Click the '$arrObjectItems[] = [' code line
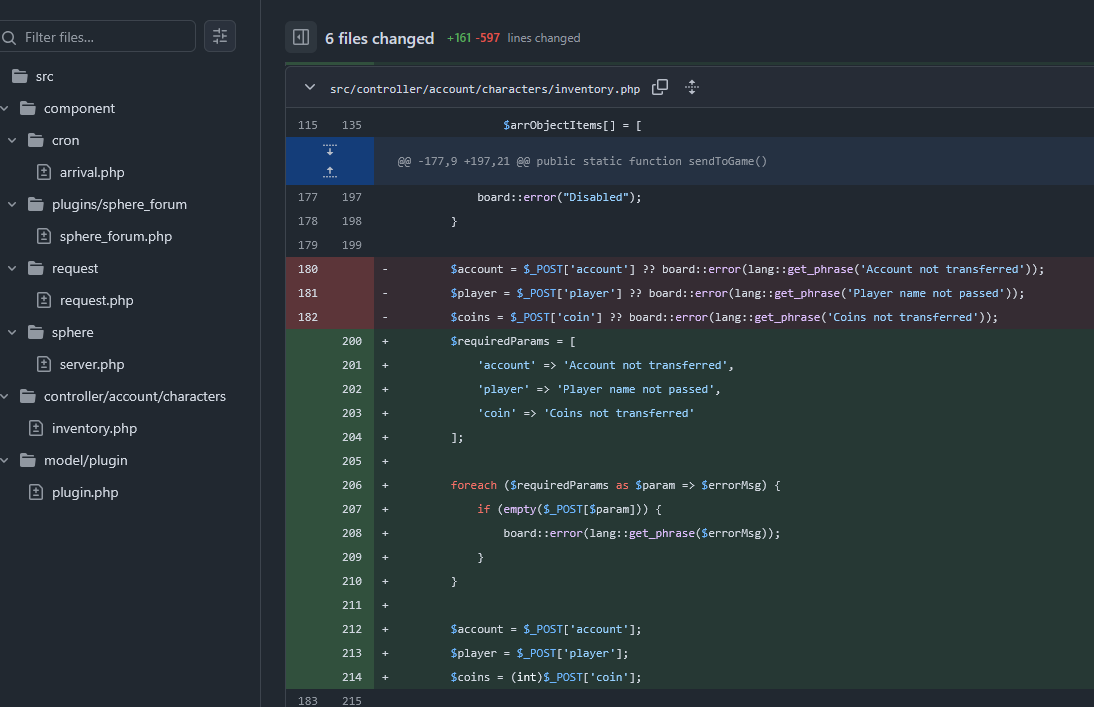The height and width of the screenshot is (707, 1094). pos(572,126)
